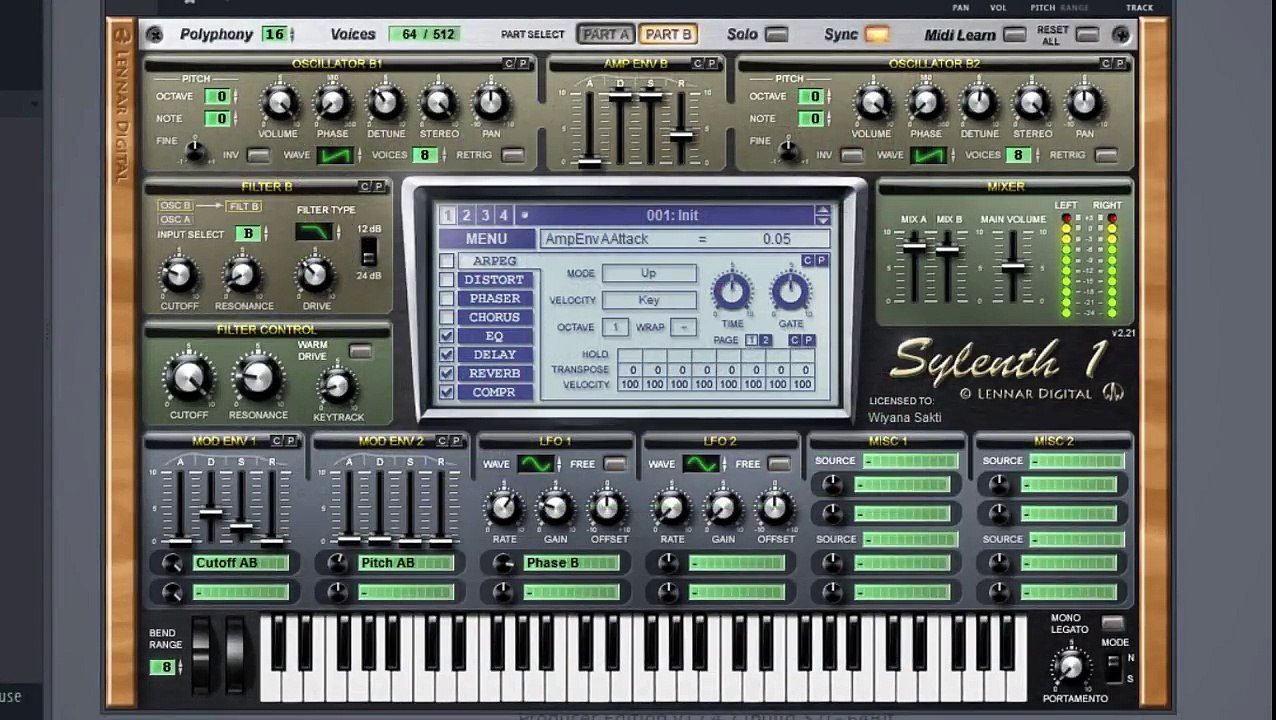Select PART A tab
This screenshot has height=720, width=1276.
[x=606, y=34]
